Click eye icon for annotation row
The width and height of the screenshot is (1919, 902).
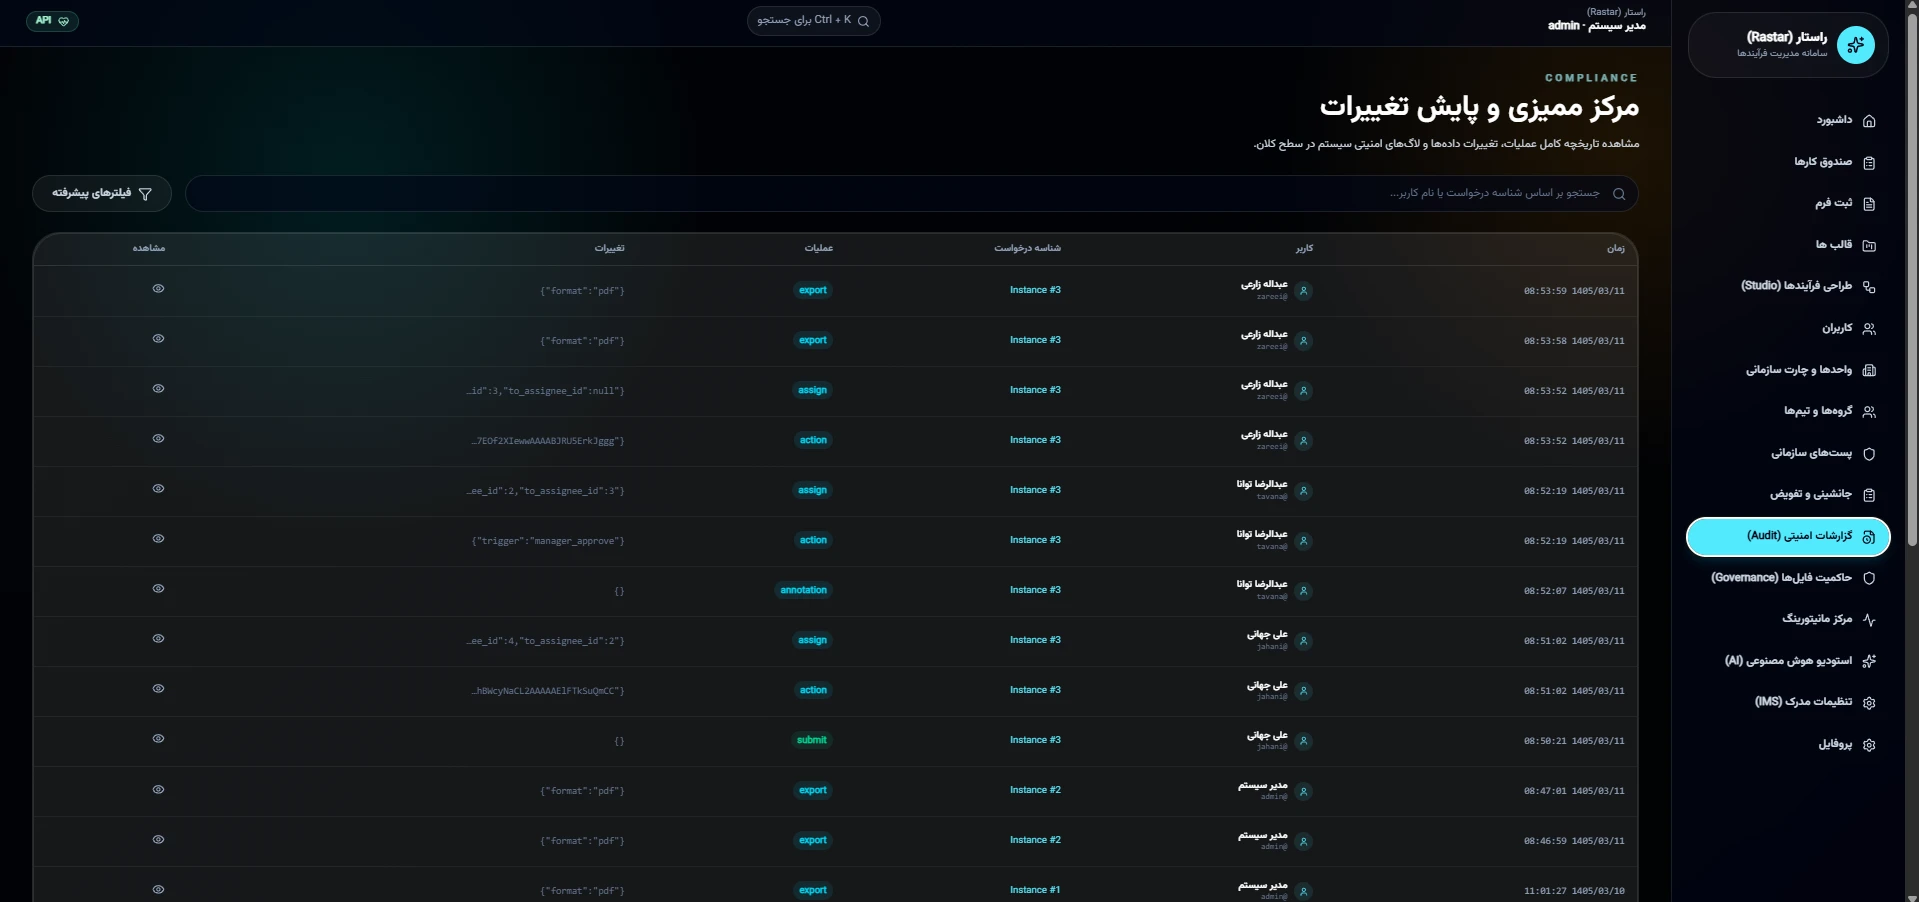(x=158, y=589)
